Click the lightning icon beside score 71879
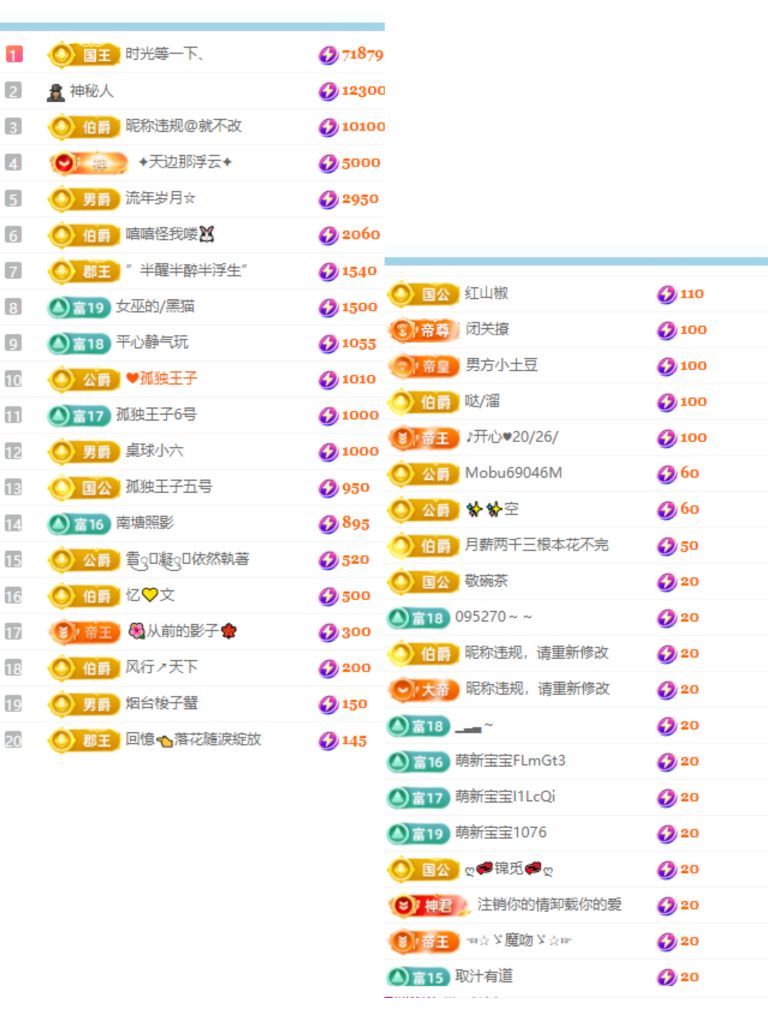The width and height of the screenshot is (768, 1024). (x=328, y=55)
